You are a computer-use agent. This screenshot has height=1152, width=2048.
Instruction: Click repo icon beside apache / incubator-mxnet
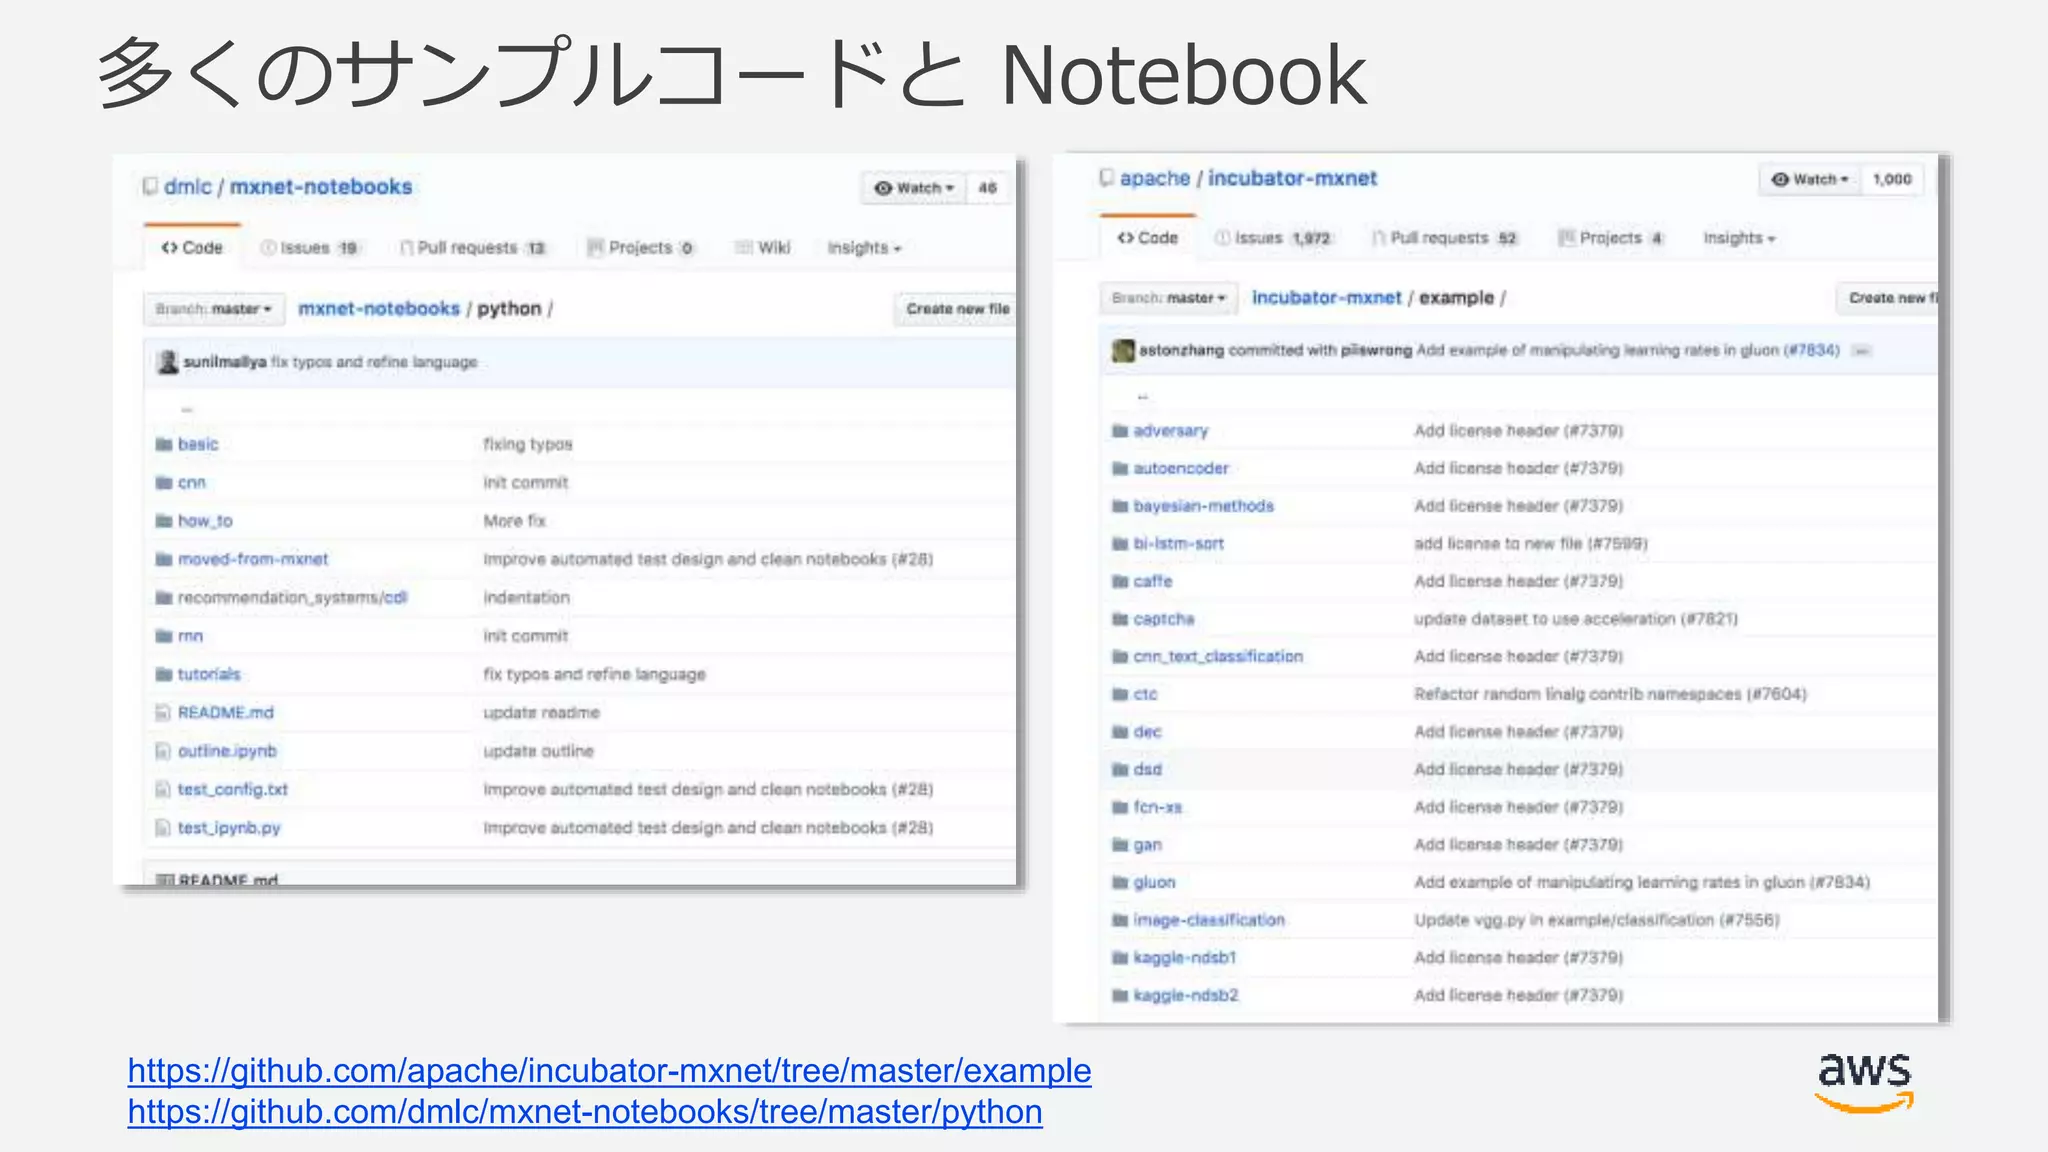[1106, 178]
